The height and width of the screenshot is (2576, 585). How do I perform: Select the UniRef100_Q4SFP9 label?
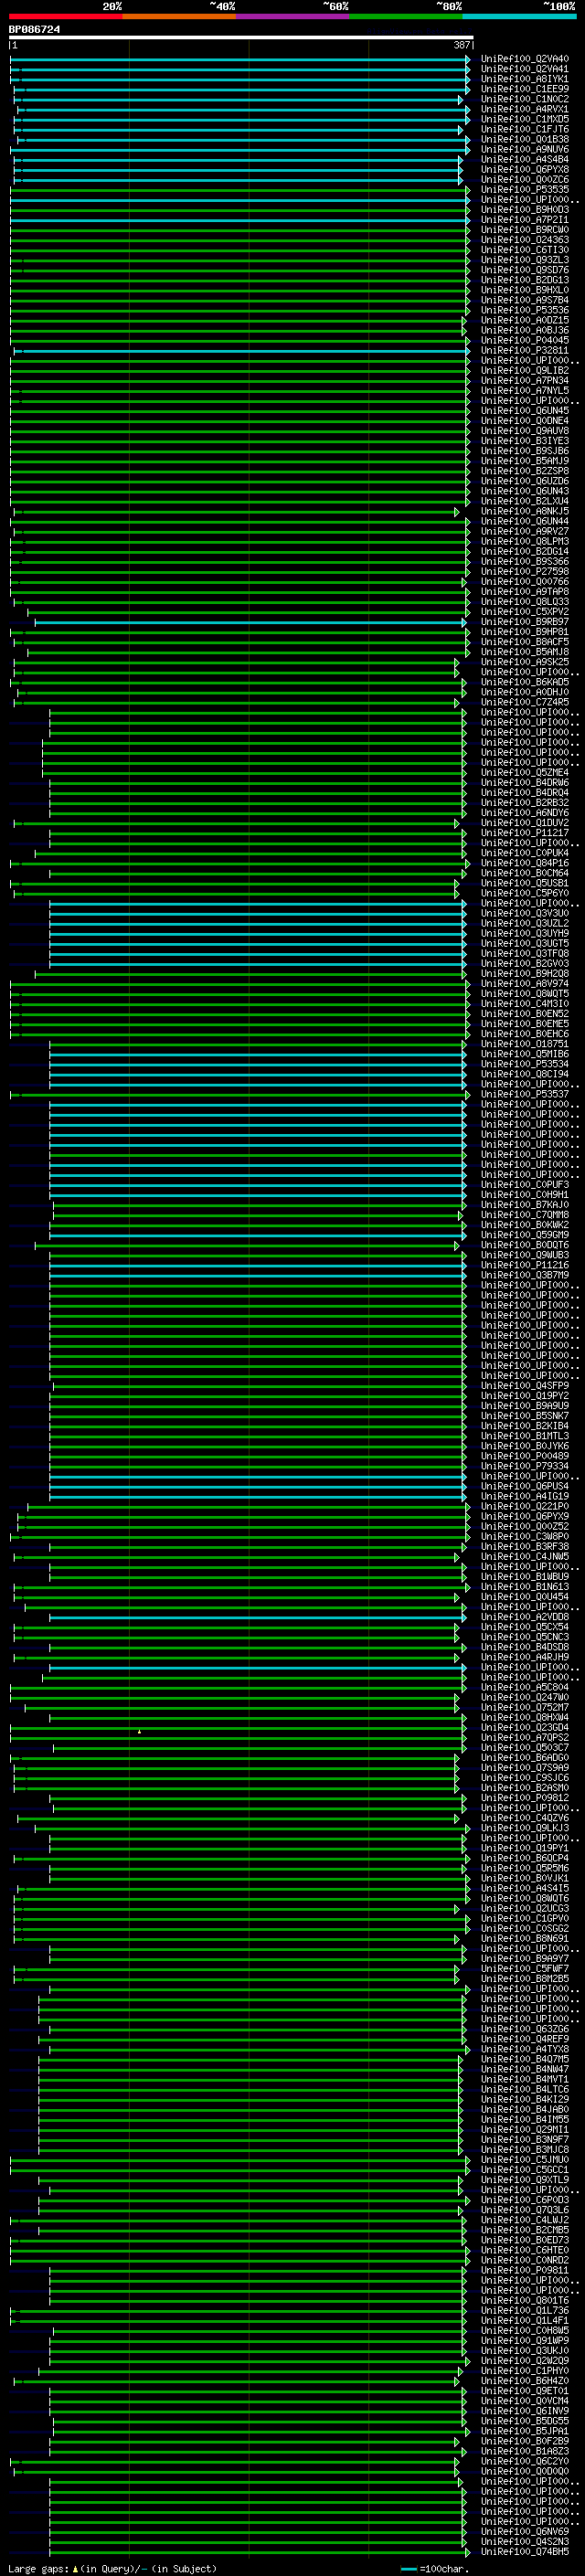[x=524, y=1386]
